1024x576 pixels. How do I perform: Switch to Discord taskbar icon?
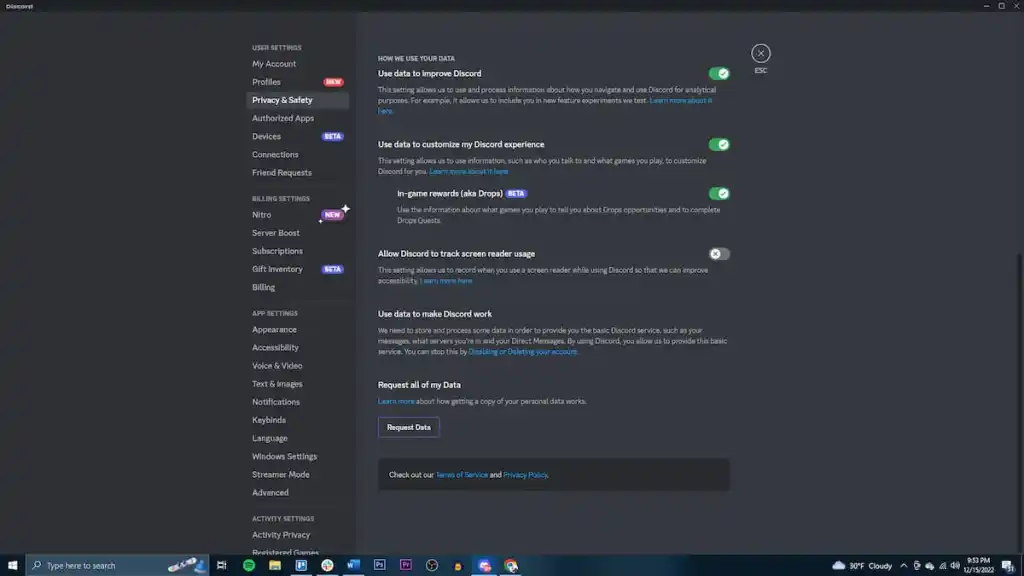click(x=485, y=566)
